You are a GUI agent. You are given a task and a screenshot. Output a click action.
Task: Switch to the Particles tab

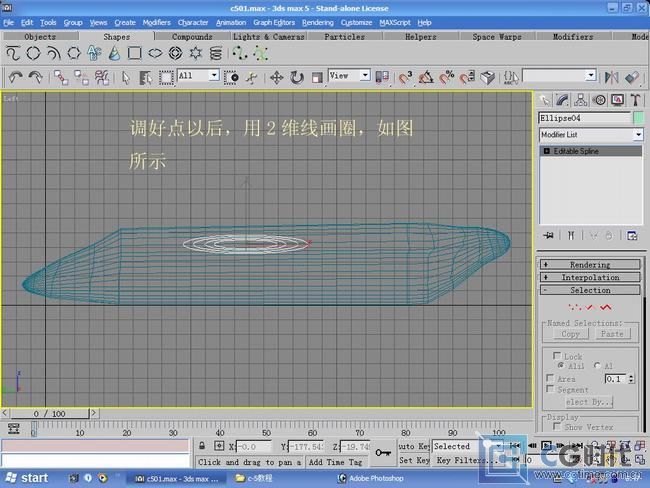pyautogui.click(x=344, y=36)
